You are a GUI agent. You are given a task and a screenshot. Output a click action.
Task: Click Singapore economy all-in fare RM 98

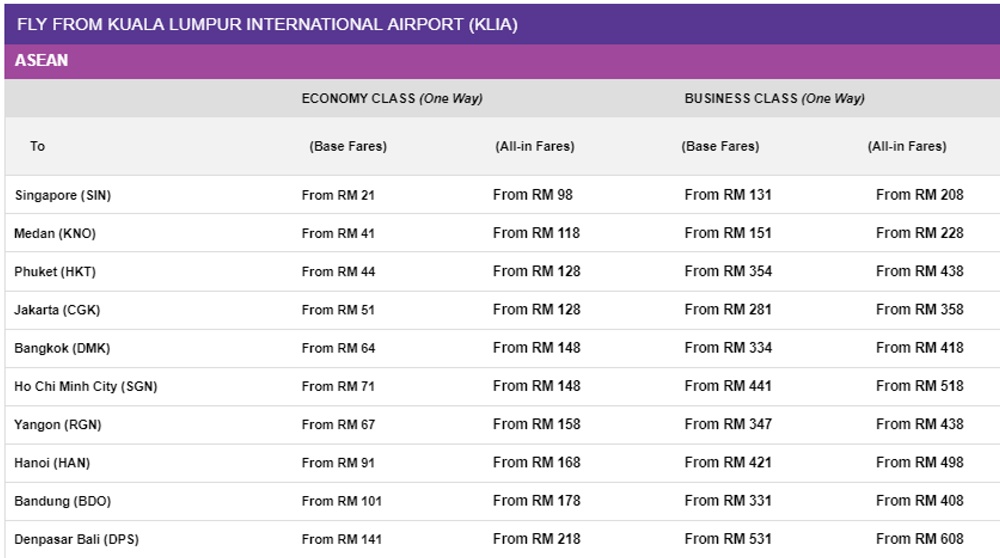click(x=533, y=195)
